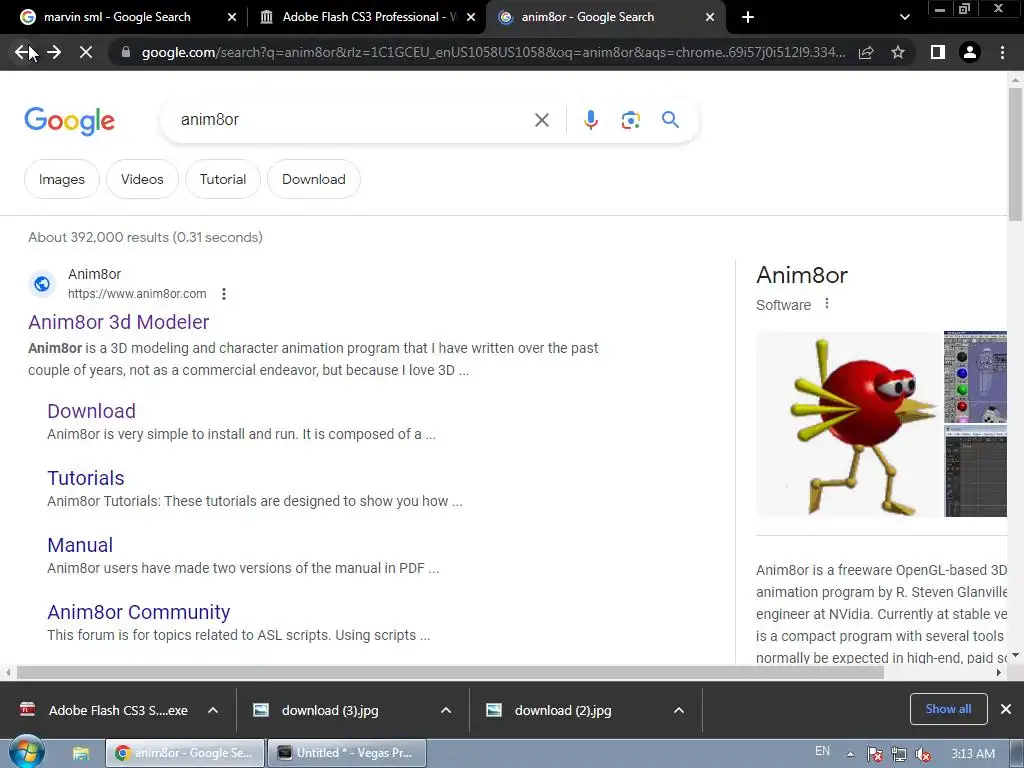Image resolution: width=1024 pixels, height=768 pixels.
Task: Click the padlock site info icon
Action: (126, 52)
